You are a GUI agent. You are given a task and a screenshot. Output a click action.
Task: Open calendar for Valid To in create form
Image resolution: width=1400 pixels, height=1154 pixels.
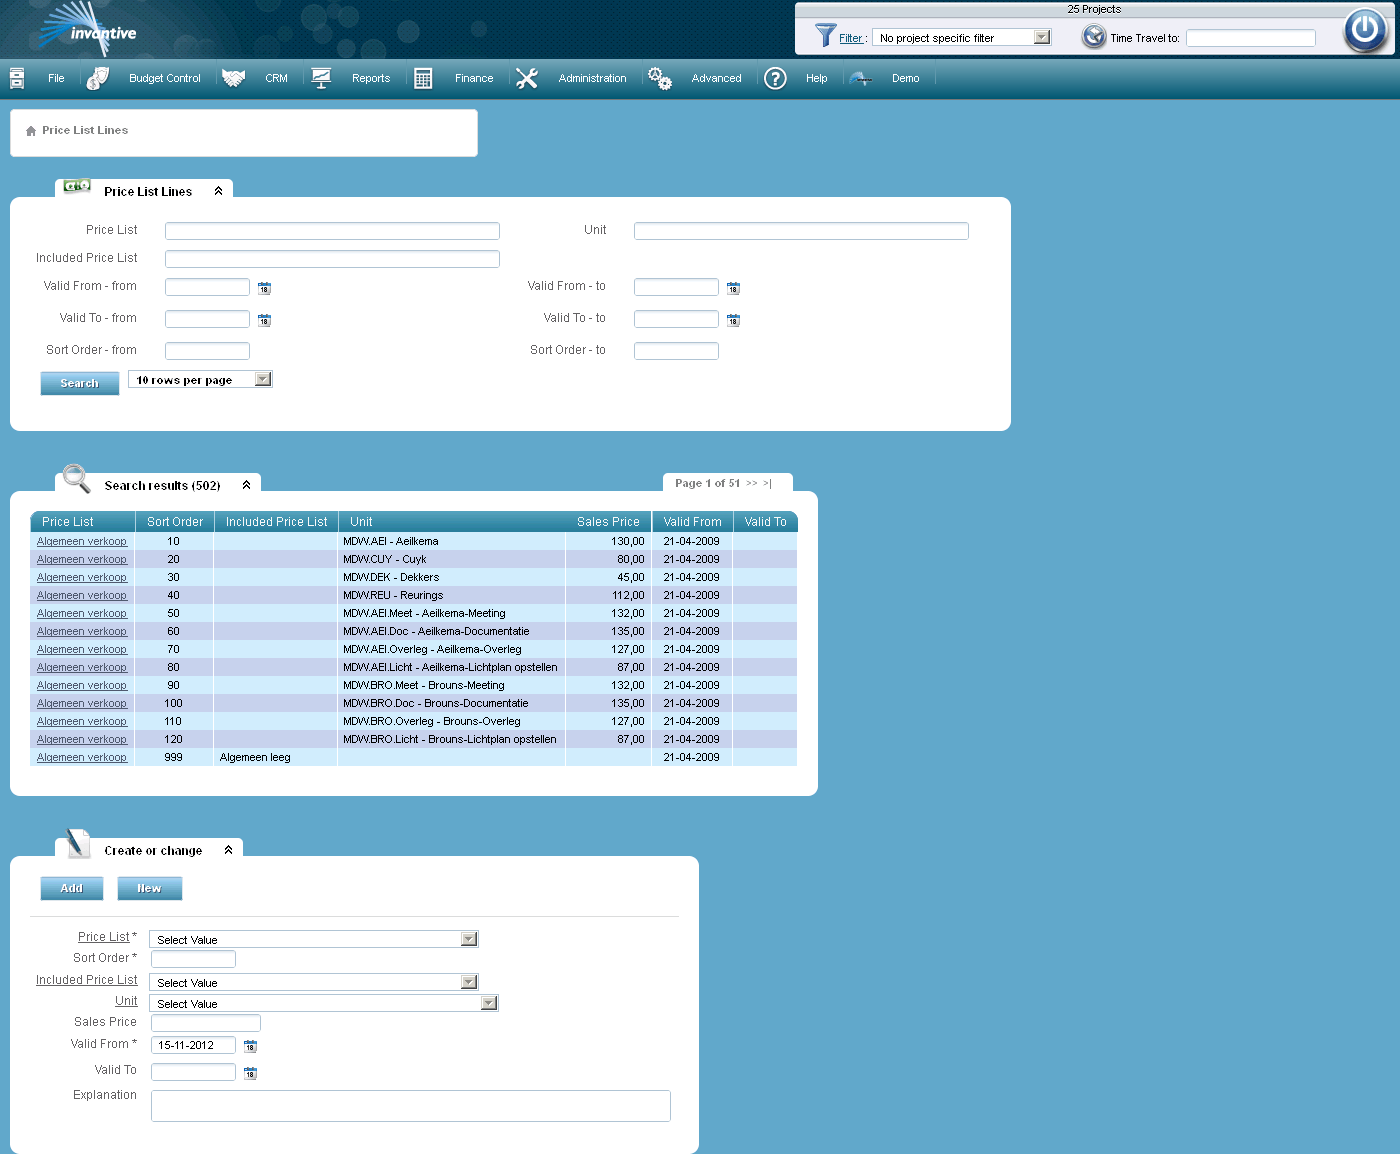250,1073
